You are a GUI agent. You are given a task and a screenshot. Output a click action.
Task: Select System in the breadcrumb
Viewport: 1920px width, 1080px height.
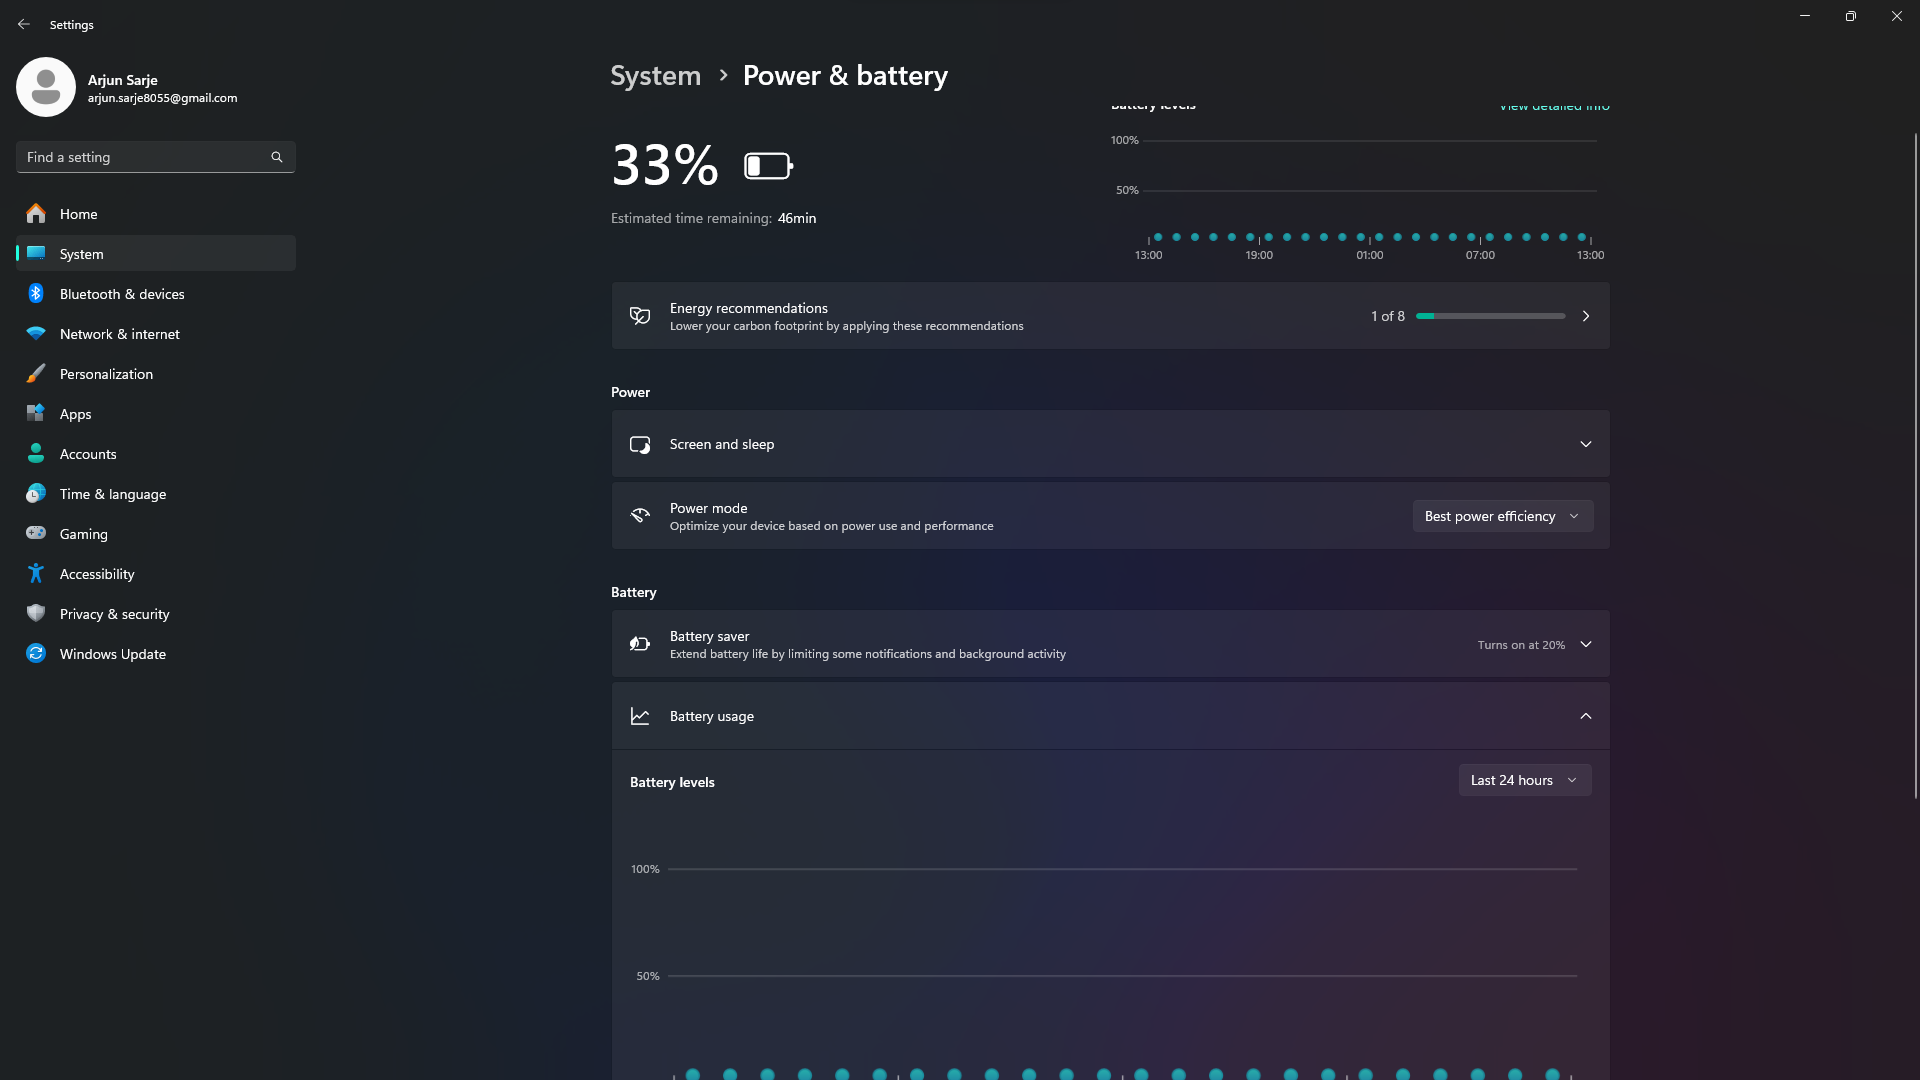[655, 75]
